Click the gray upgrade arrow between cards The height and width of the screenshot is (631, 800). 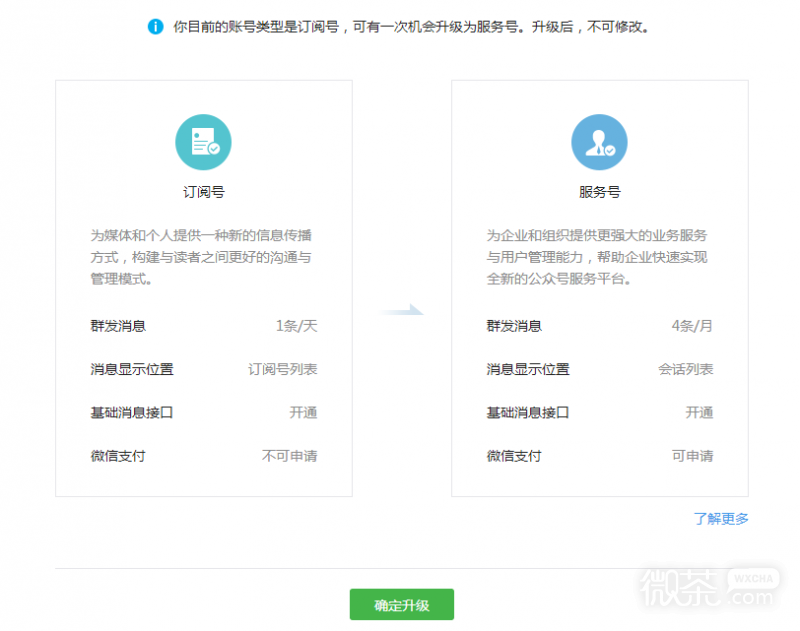pos(400,310)
